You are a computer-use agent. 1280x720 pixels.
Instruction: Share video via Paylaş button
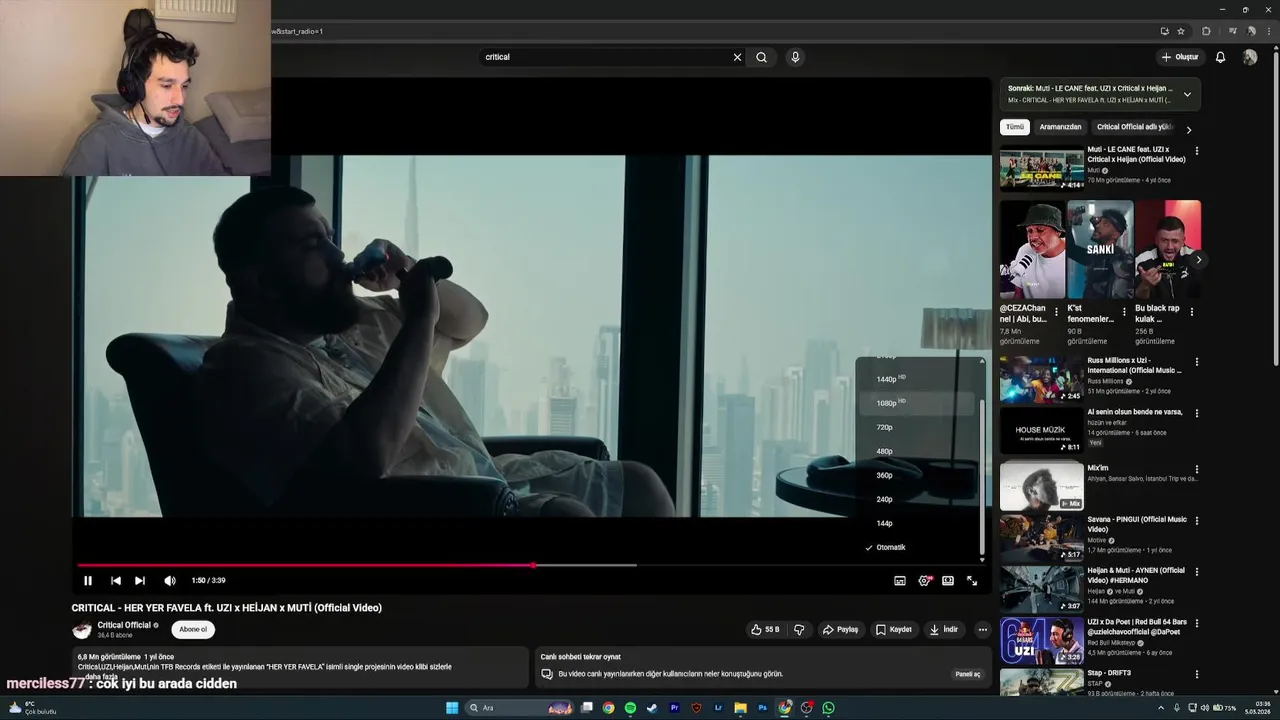[840, 630]
